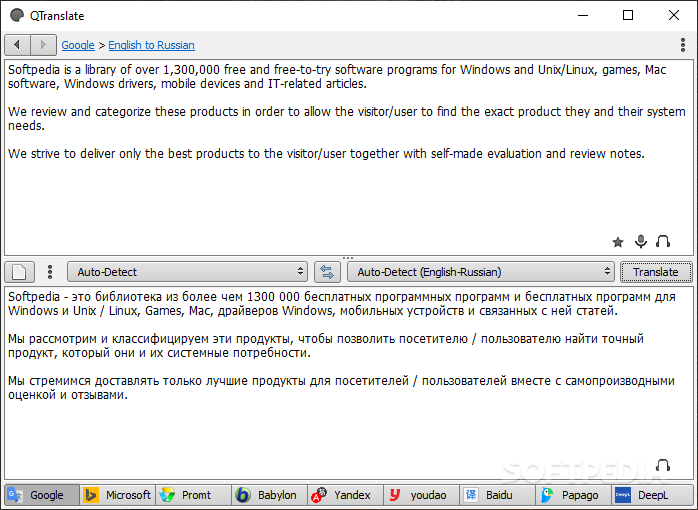
Task: Select the Google translation service tab
Action: [42, 495]
